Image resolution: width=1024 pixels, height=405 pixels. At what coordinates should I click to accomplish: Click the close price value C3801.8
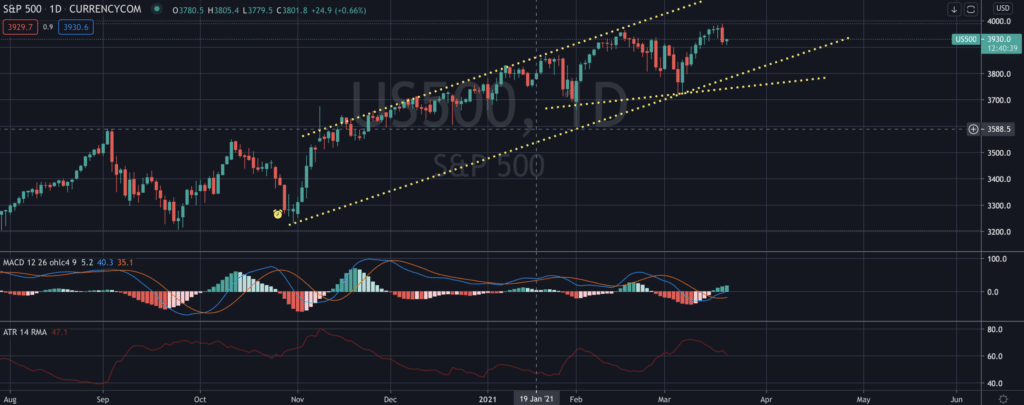pyautogui.click(x=292, y=10)
